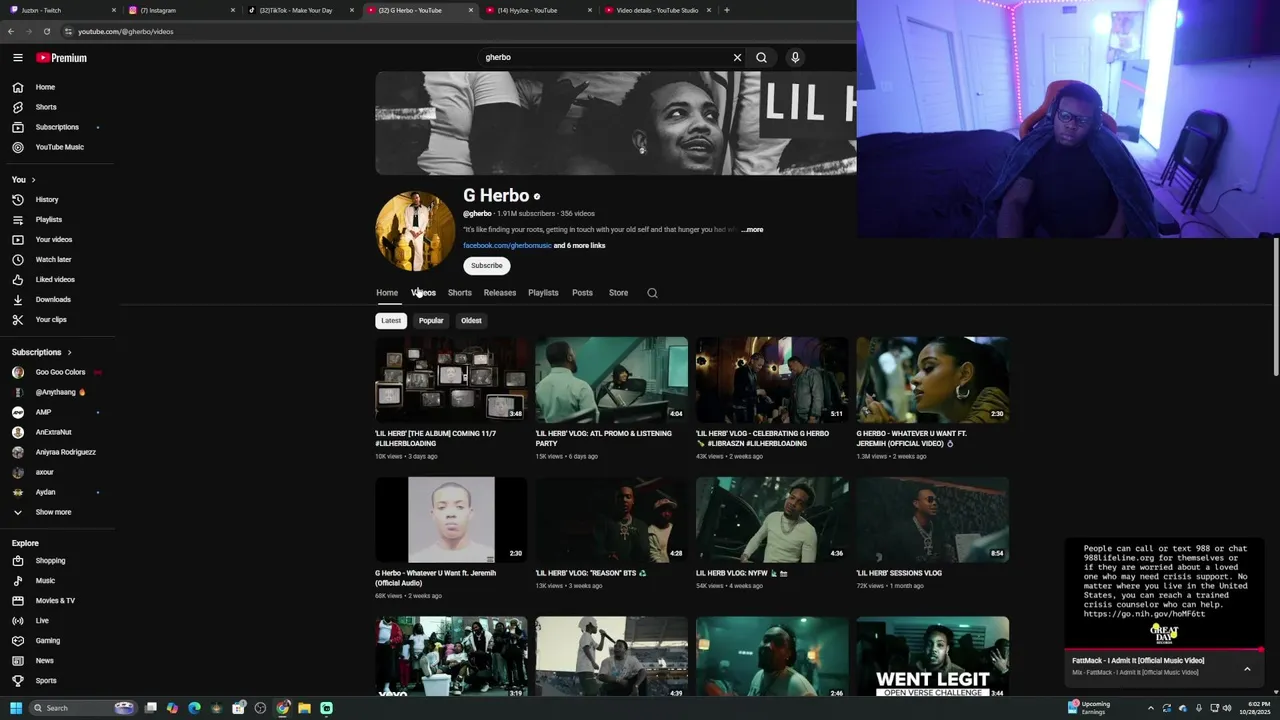Switch to the channel Home tab

[x=387, y=293]
